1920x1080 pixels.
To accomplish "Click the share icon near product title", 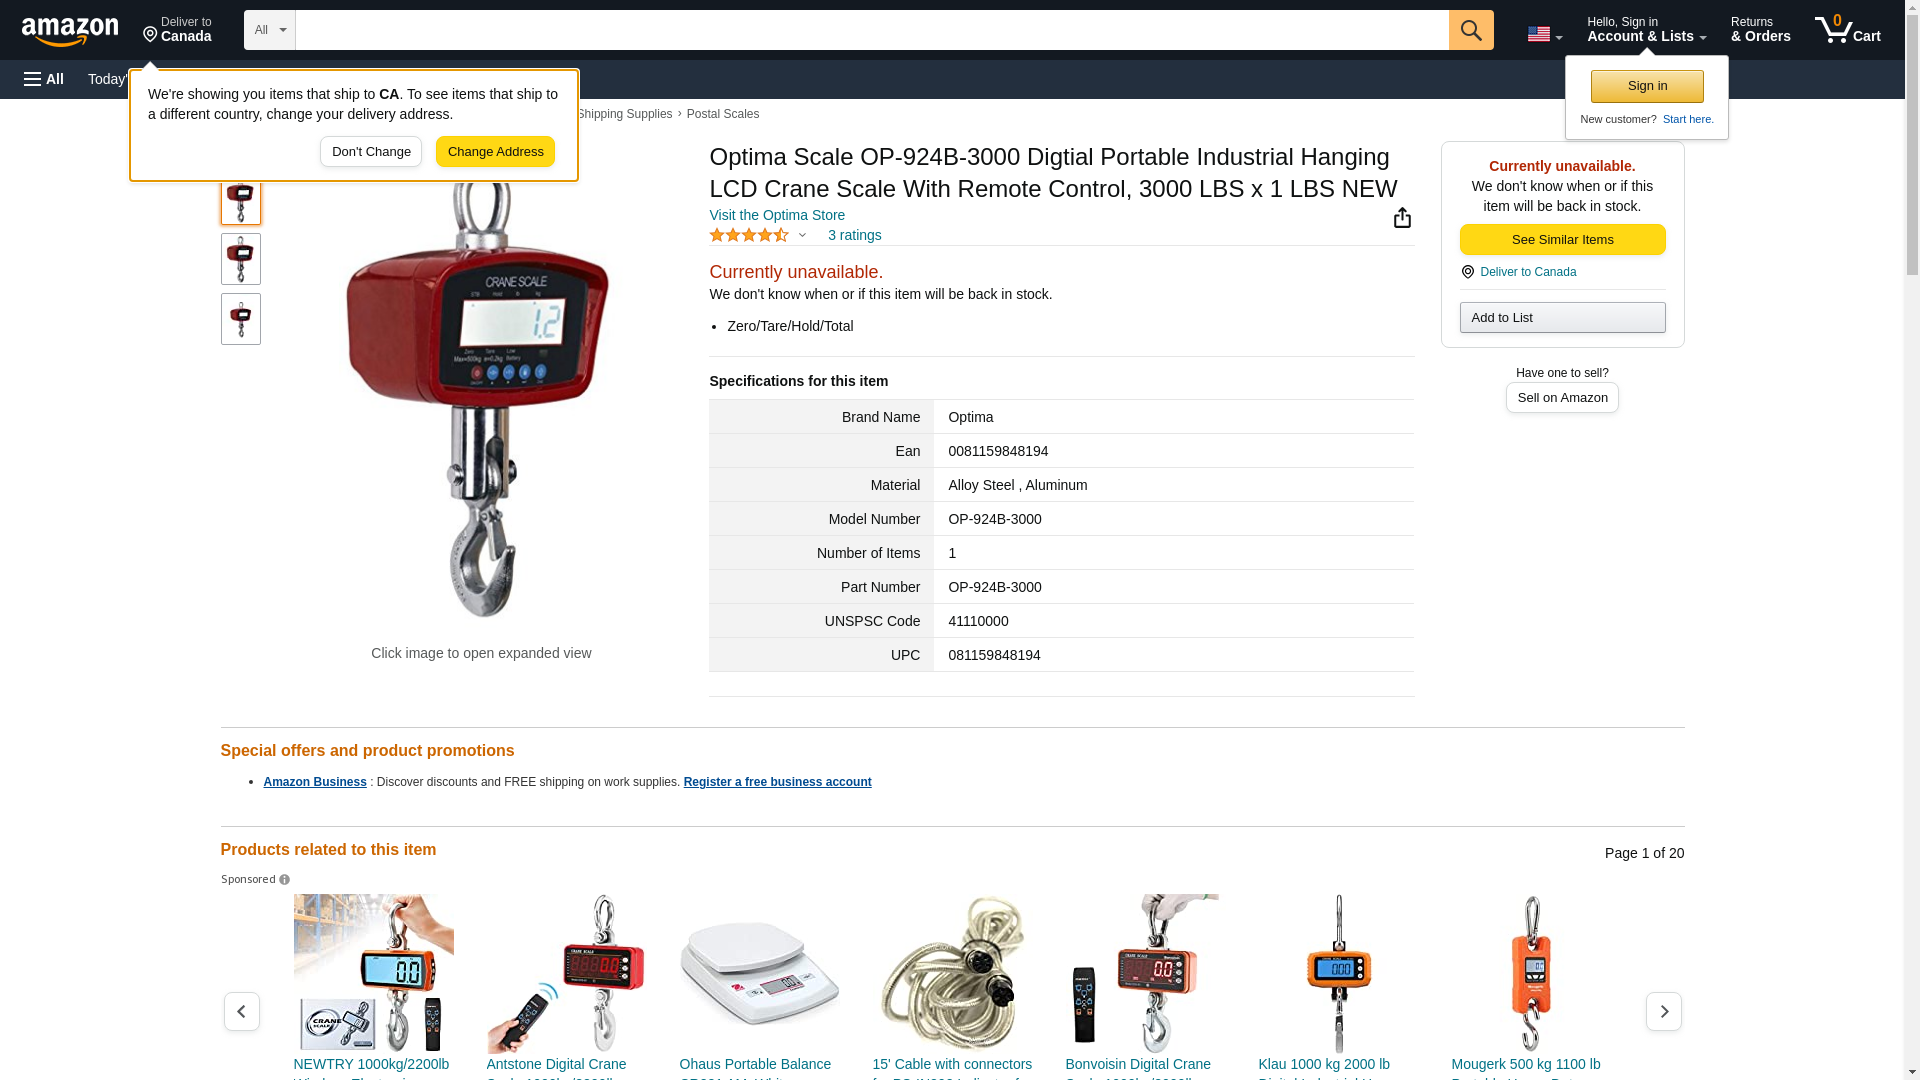I will point(1402,218).
